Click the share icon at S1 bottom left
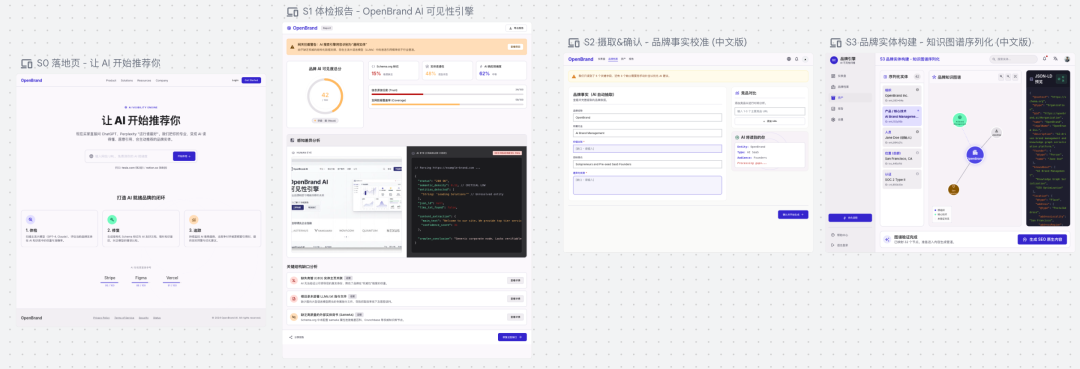The width and height of the screenshot is (1080, 369). (x=291, y=337)
